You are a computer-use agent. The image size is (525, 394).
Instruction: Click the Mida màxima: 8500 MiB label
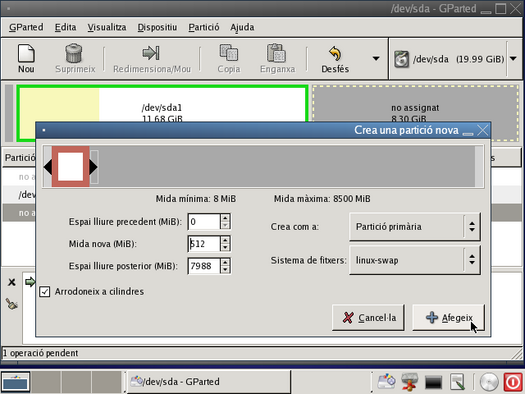point(322,199)
